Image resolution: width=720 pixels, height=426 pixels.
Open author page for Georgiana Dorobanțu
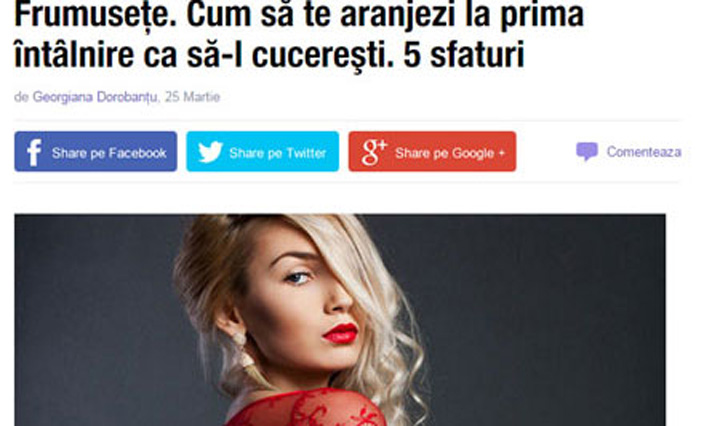(95, 97)
